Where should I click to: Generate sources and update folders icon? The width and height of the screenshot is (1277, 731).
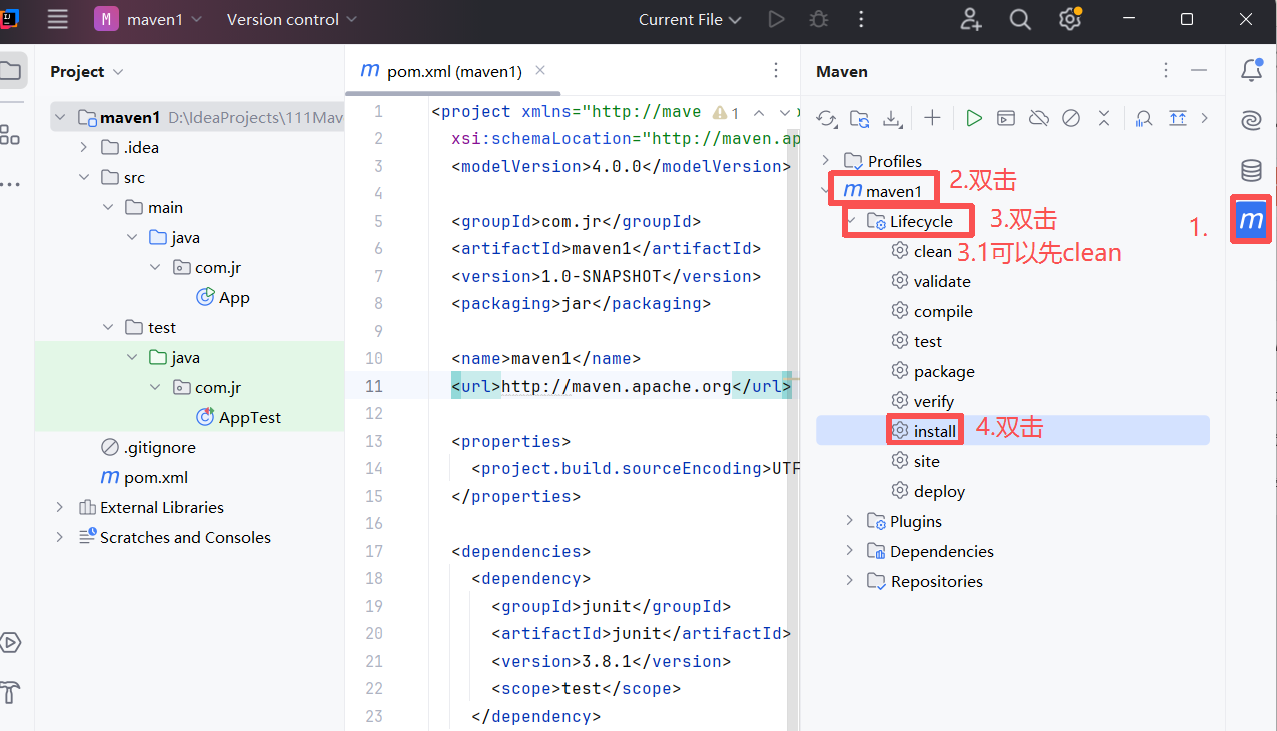[859, 118]
